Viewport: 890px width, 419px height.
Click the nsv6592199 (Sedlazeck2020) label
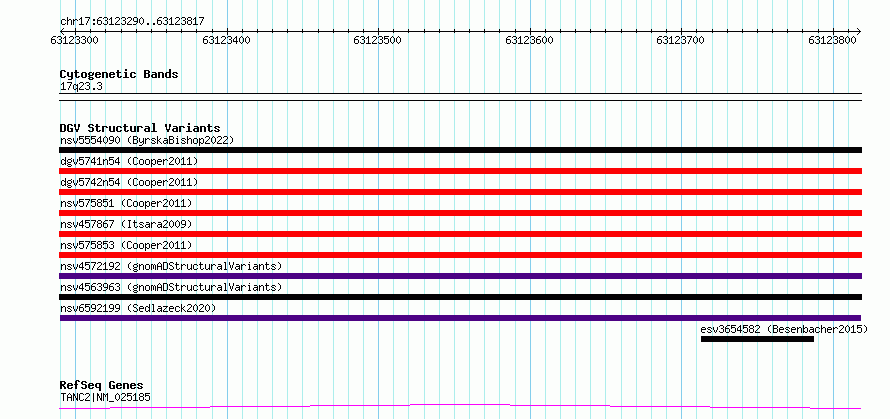pos(138,308)
